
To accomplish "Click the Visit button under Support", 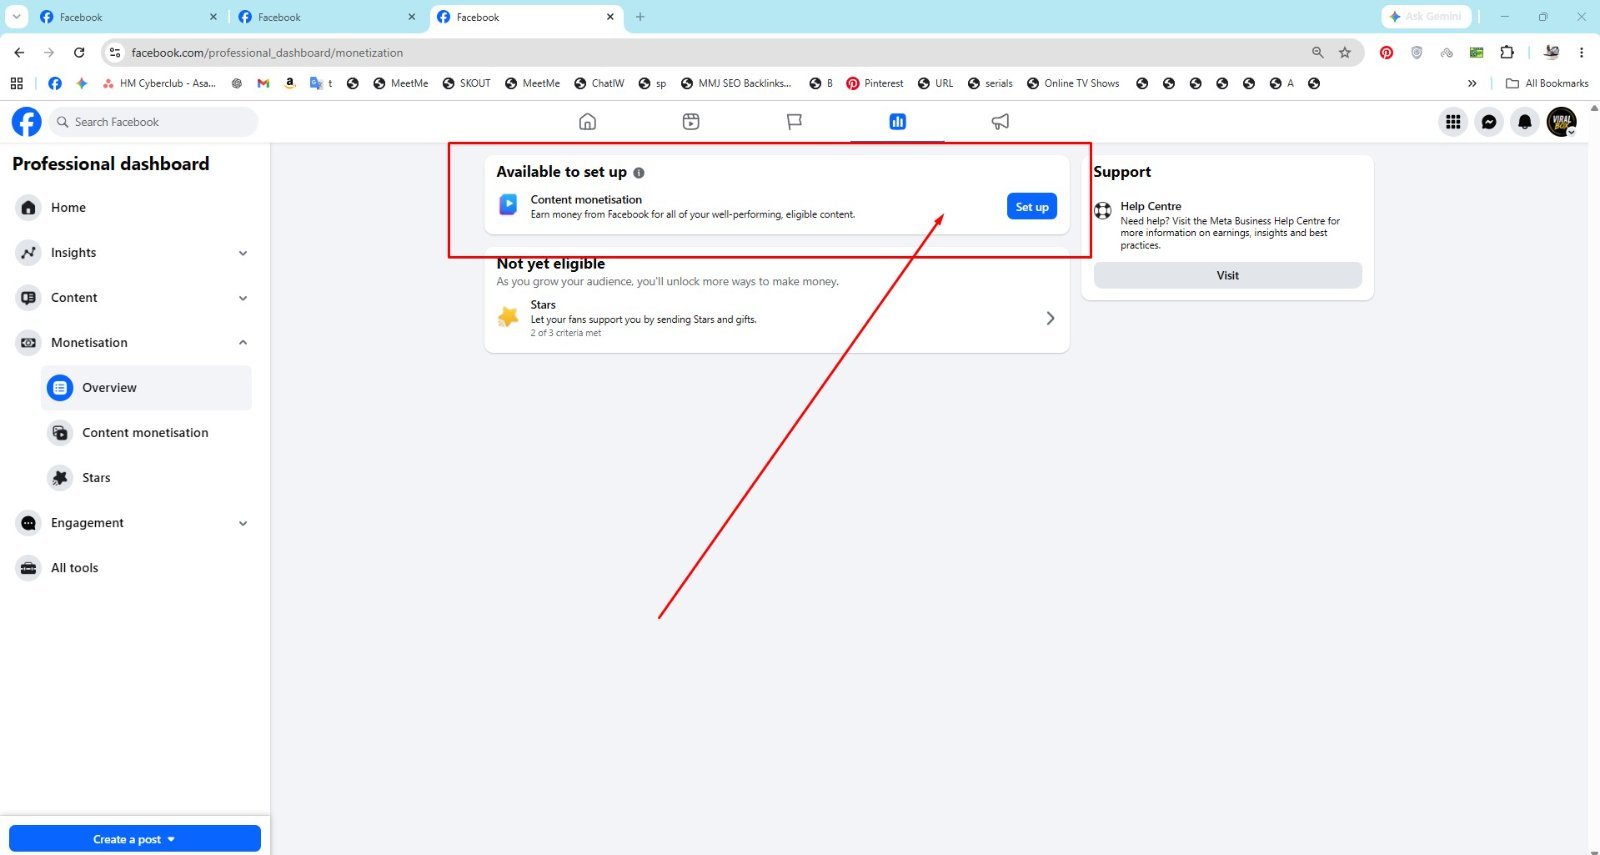I will point(1227,275).
